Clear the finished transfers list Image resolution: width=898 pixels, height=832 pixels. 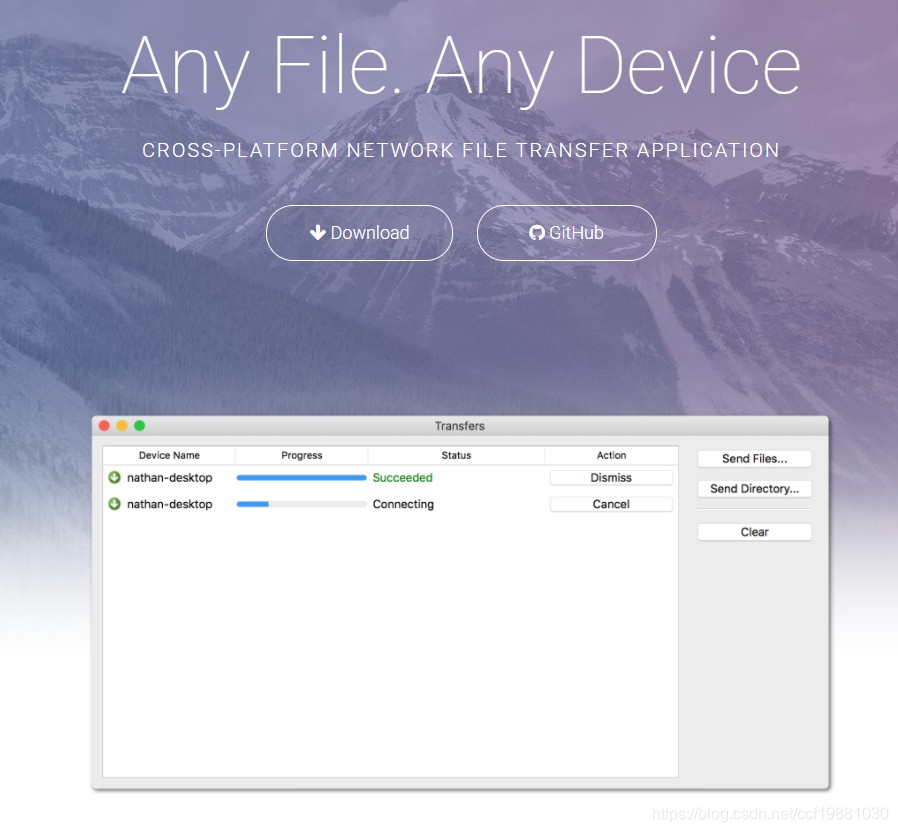click(754, 532)
